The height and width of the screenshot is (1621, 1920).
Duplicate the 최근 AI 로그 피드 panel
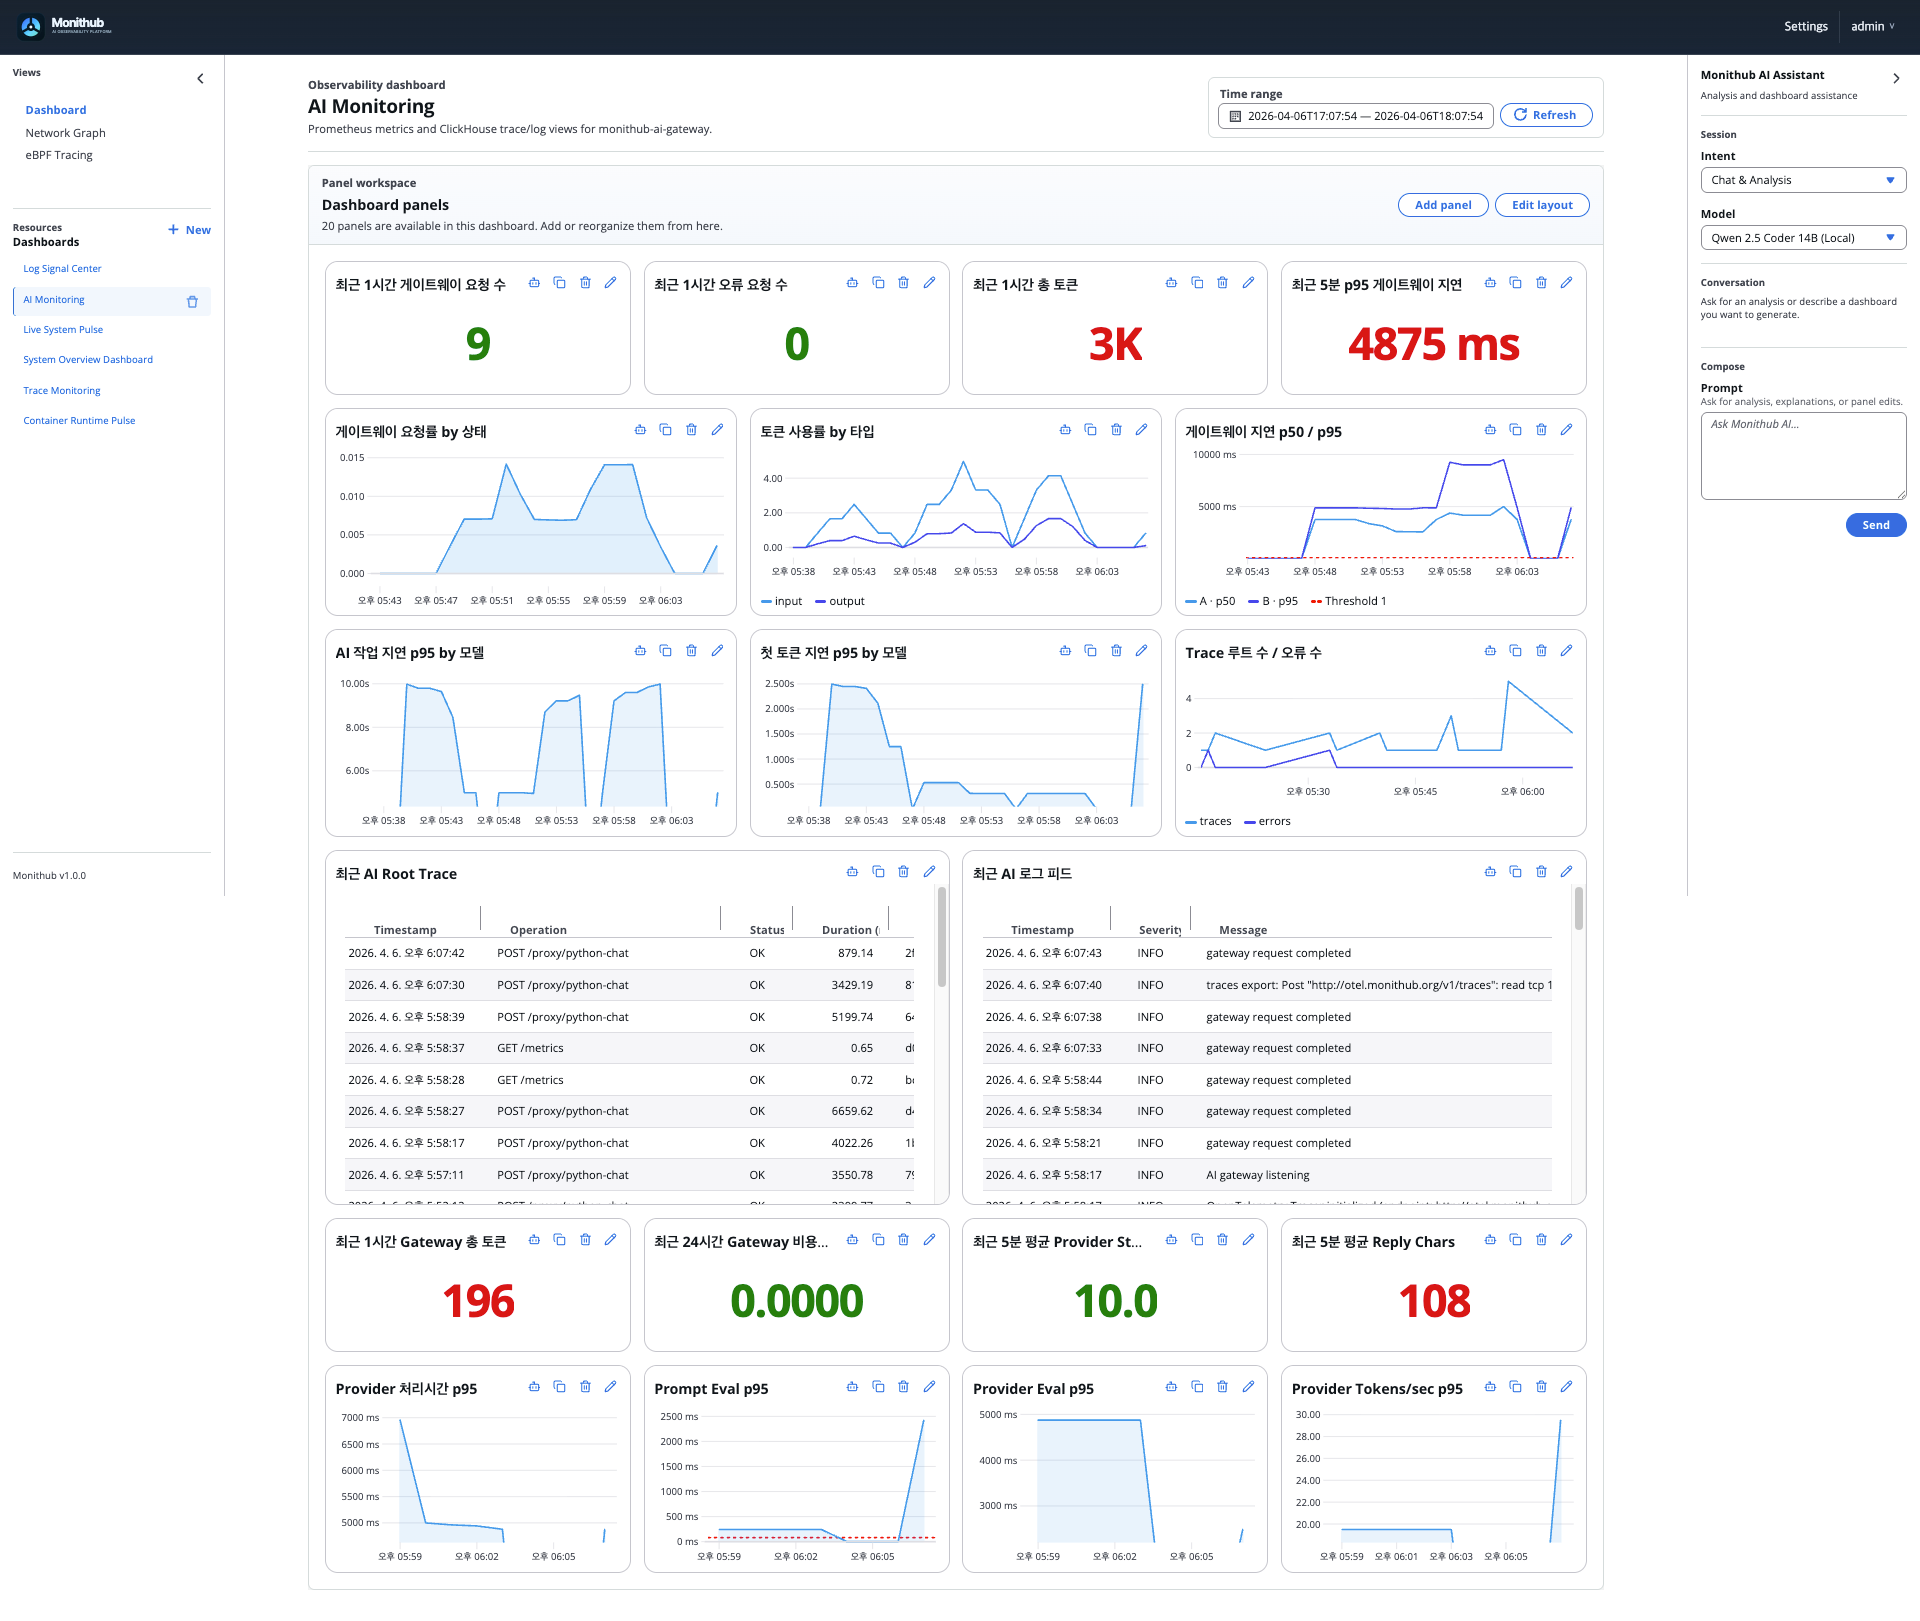pos(1515,871)
